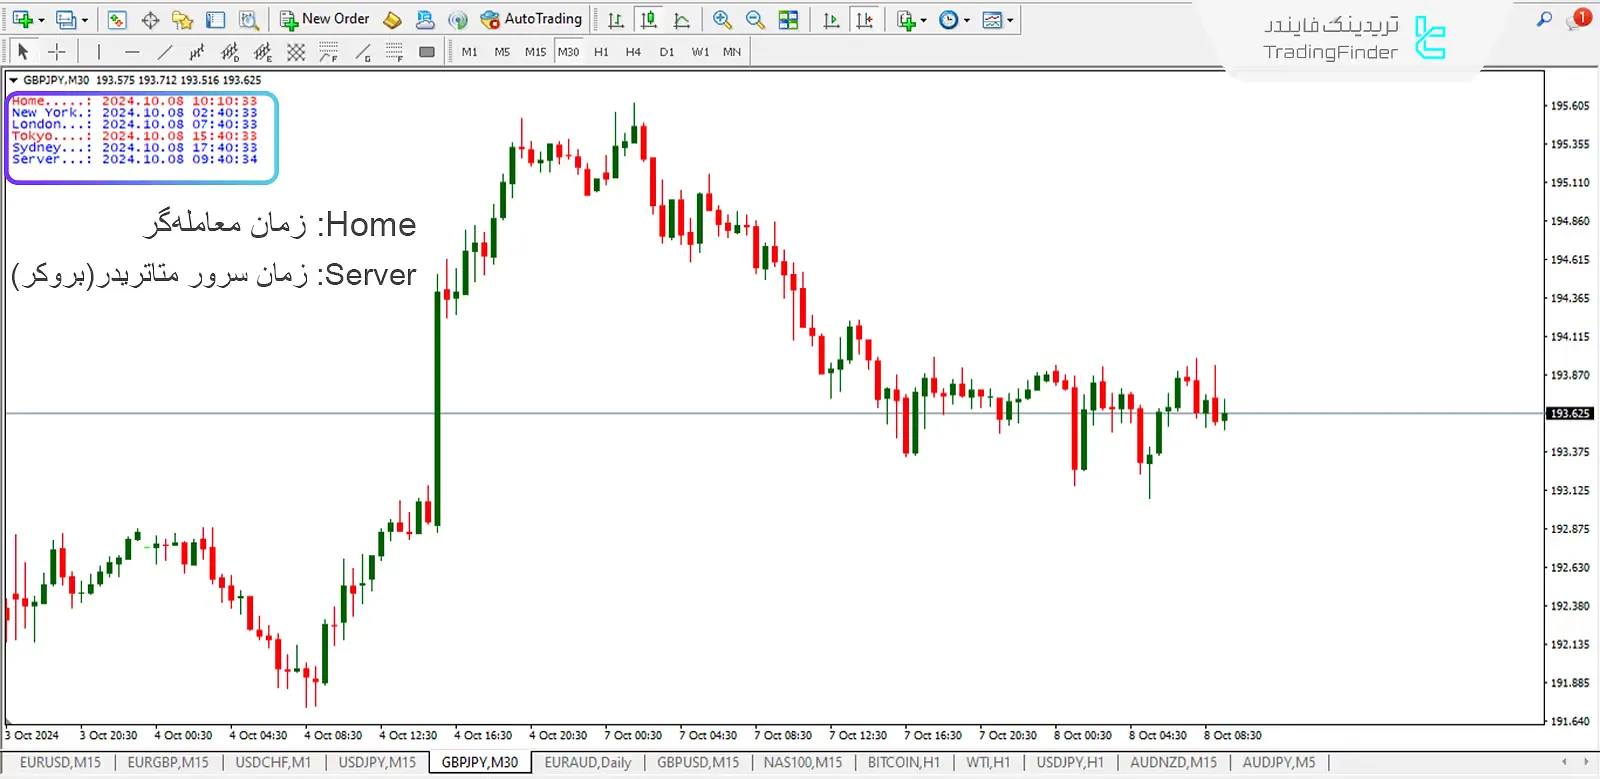The image size is (1600, 779).
Task: Draw a horizontal line
Action: (132, 52)
